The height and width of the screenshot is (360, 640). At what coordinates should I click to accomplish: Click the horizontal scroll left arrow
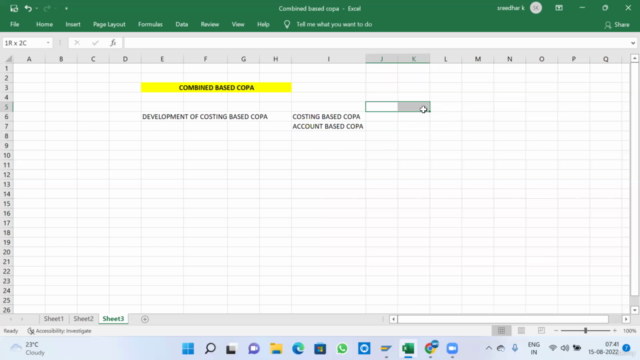pyautogui.click(x=393, y=319)
